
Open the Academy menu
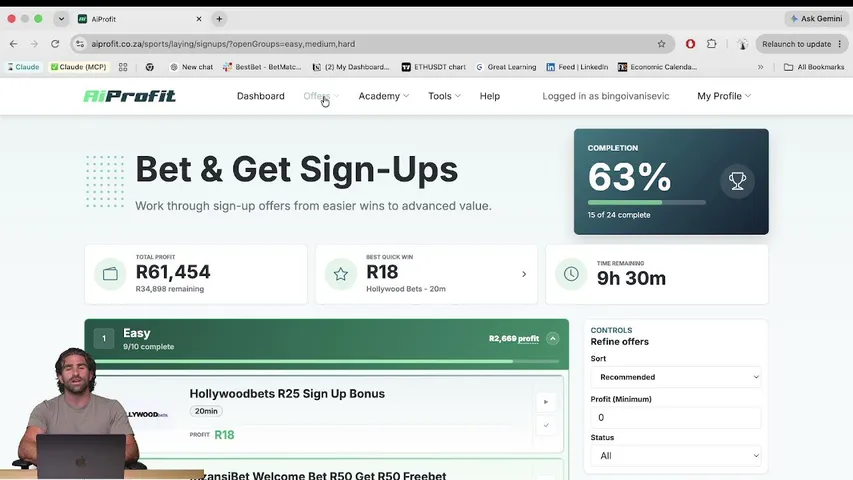point(384,96)
